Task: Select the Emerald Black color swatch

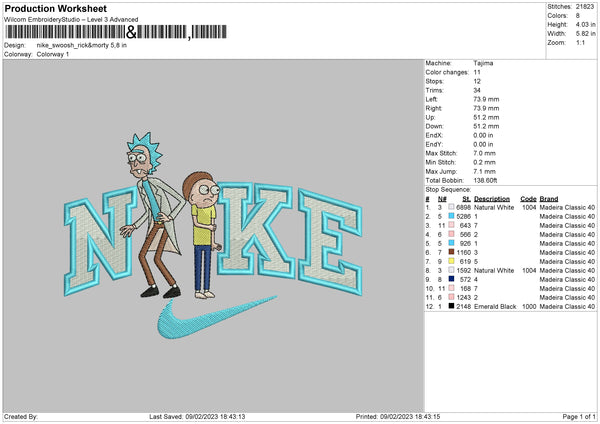Action: coord(453,305)
